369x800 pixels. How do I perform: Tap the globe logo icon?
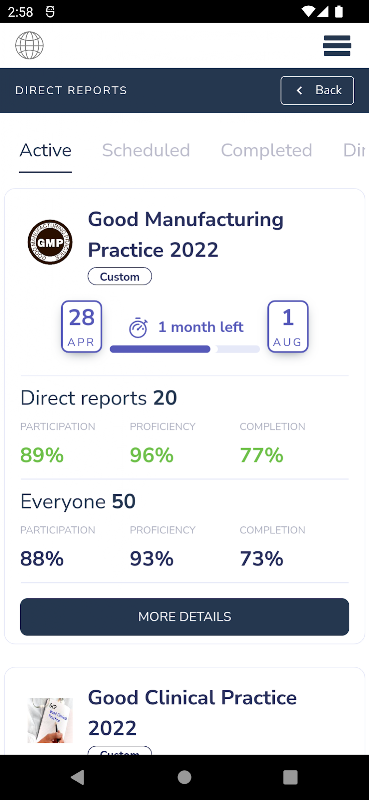29,45
